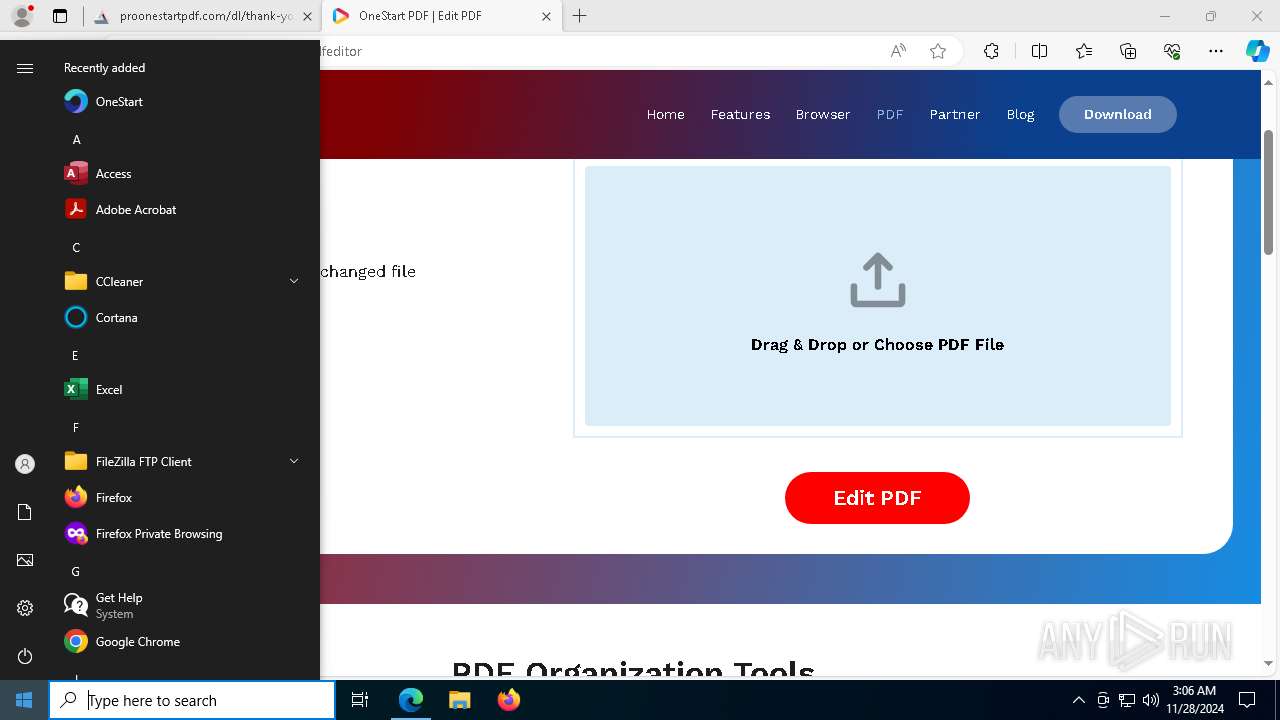This screenshot has width=1280, height=720.
Task: Jump to letter F section header
Action: (x=76, y=428)
